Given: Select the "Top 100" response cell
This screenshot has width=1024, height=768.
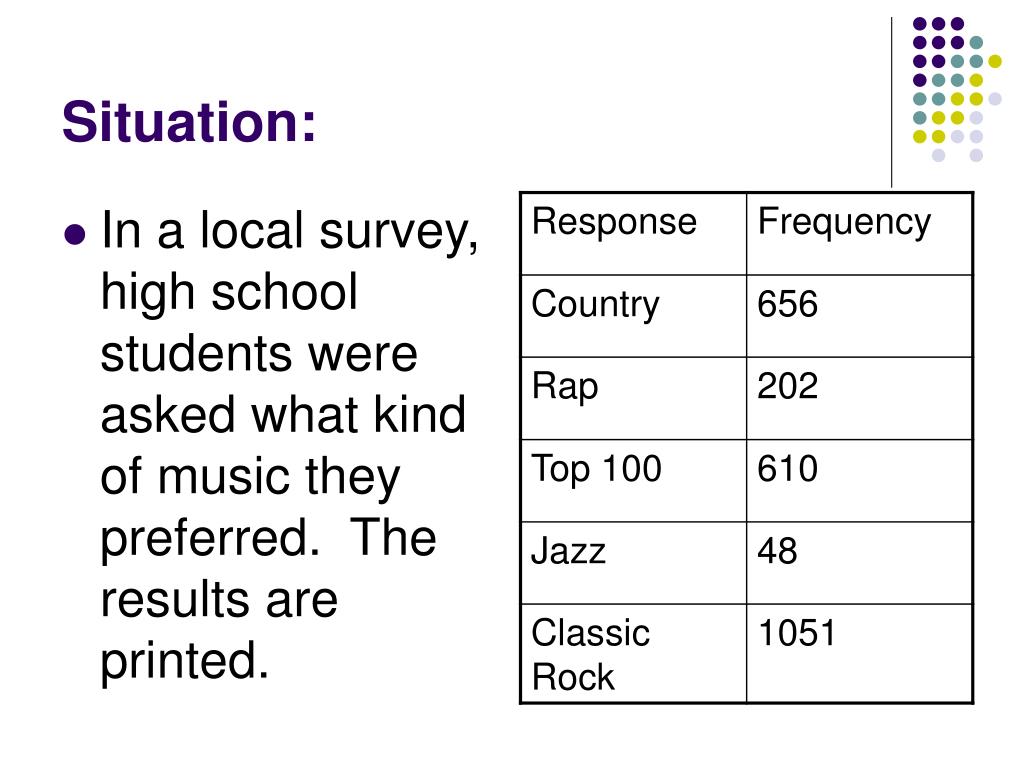Looking at the screenshot, I should (596, 468).
